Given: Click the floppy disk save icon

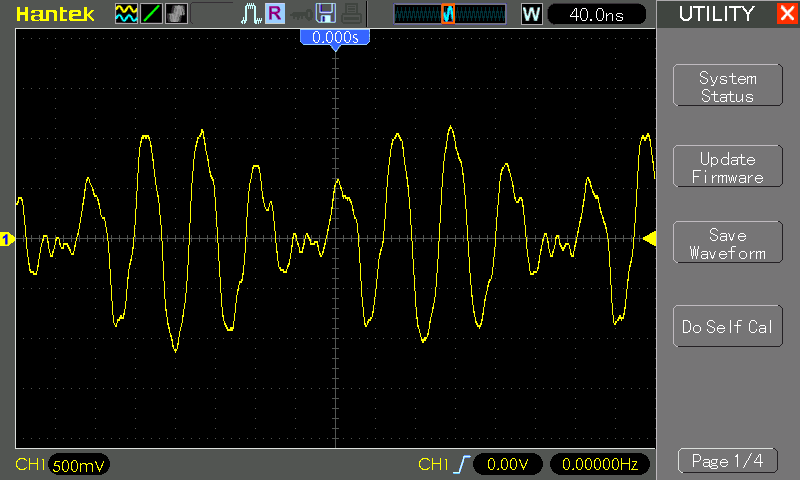Looking at the screenshot, I should click(326, 14).
